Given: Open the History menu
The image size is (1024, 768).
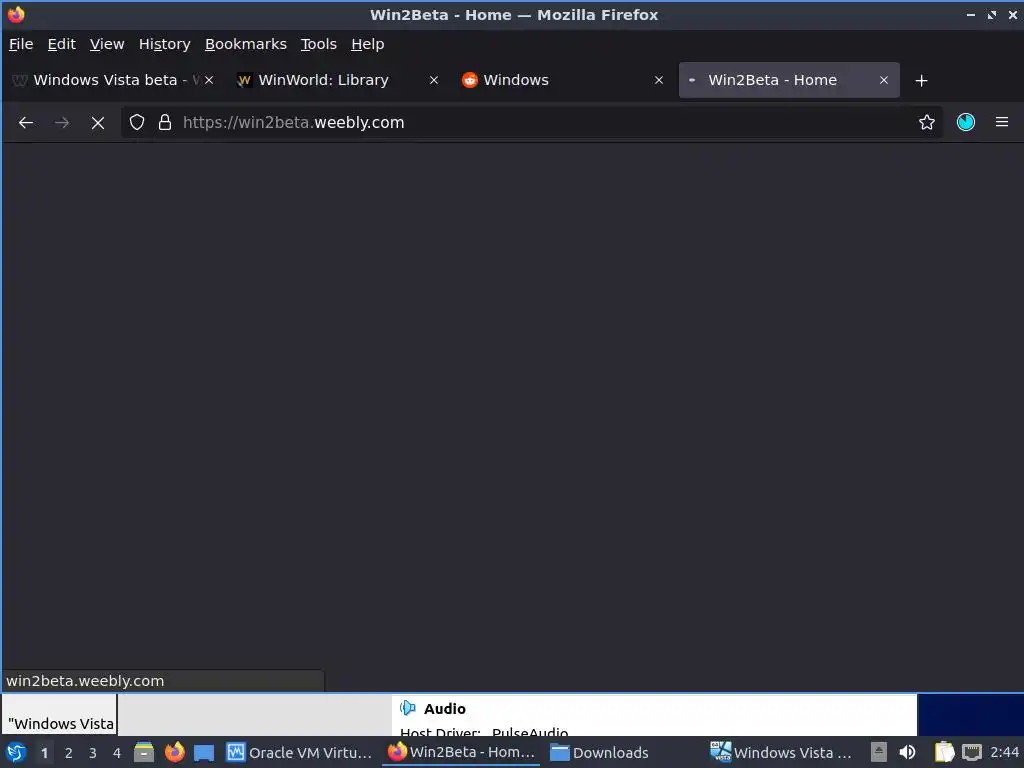Looking at the screenshot, I should pos(165,44).
